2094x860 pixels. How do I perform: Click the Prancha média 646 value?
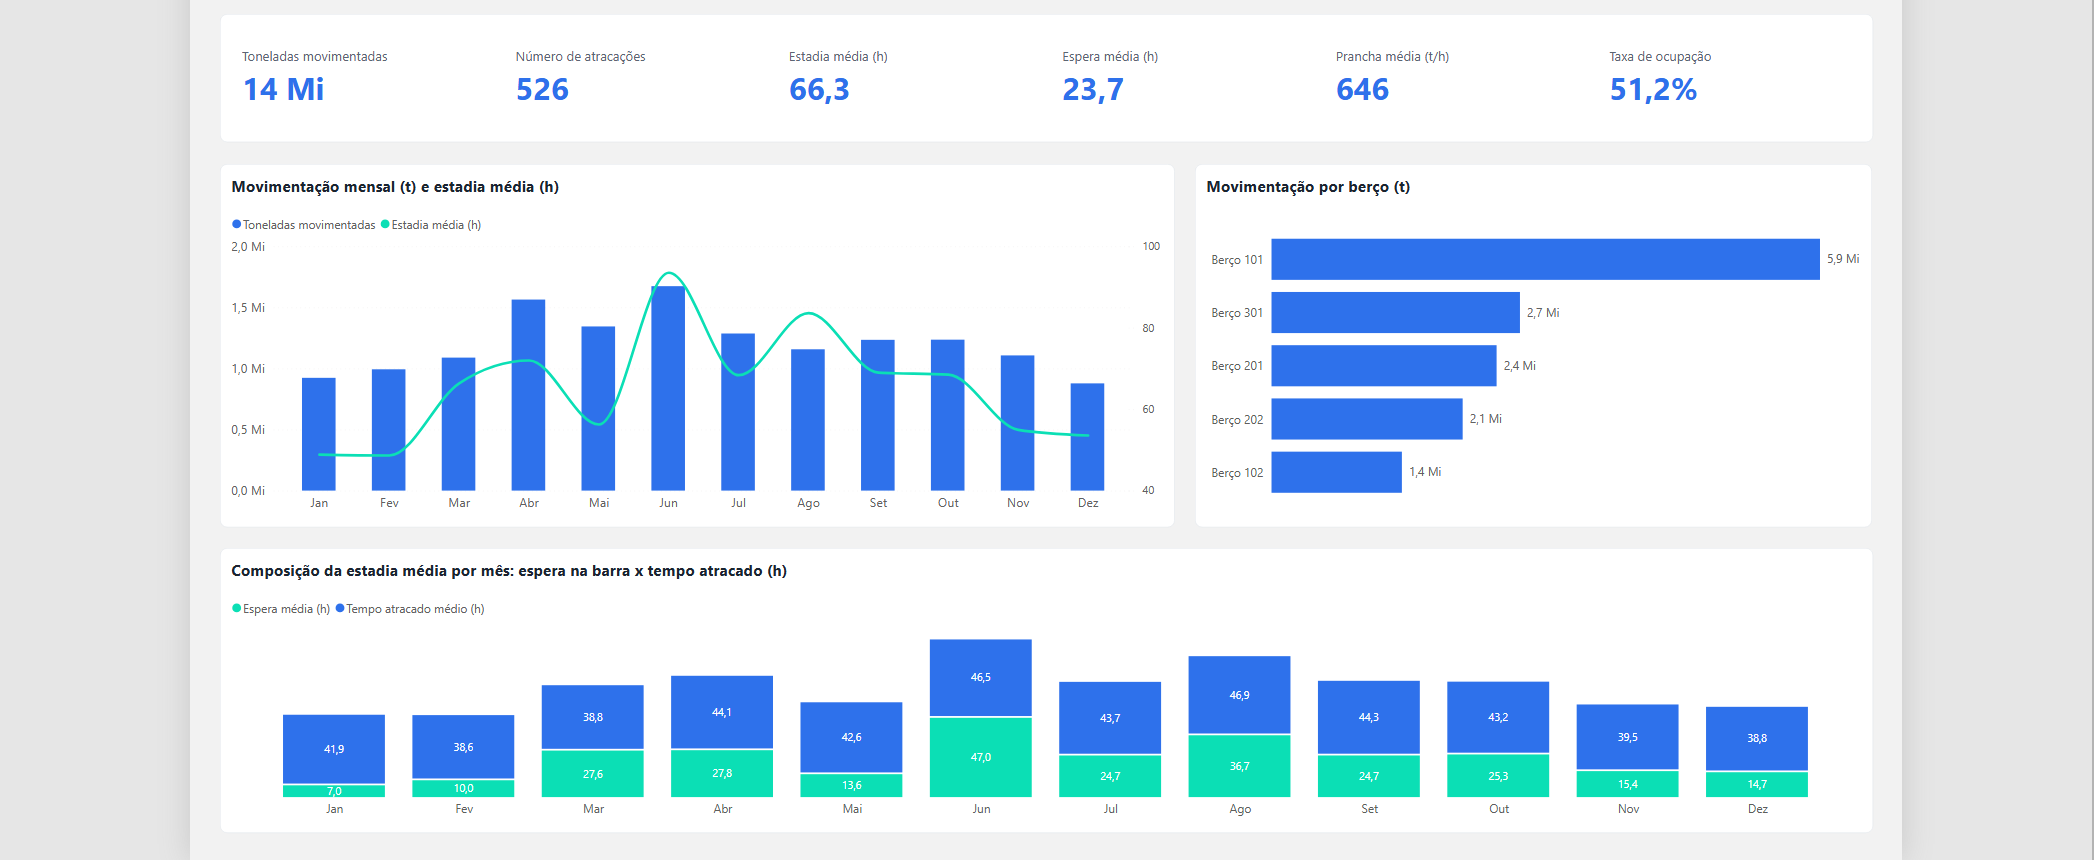click(x=1362, y=90)
